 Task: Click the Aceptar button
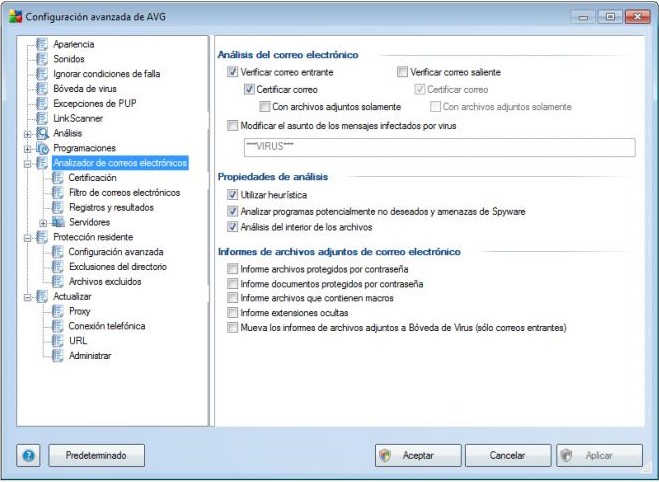coord(418,456)
